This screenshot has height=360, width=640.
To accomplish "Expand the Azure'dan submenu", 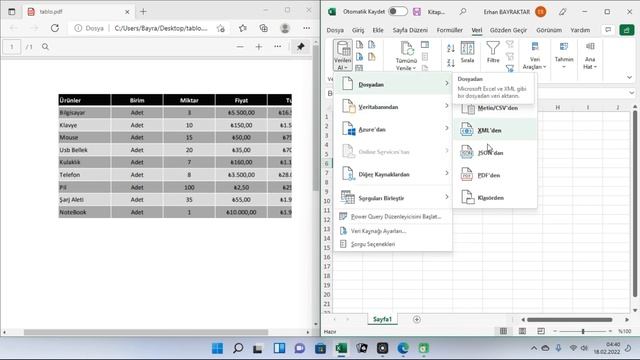I will (393, 129).
